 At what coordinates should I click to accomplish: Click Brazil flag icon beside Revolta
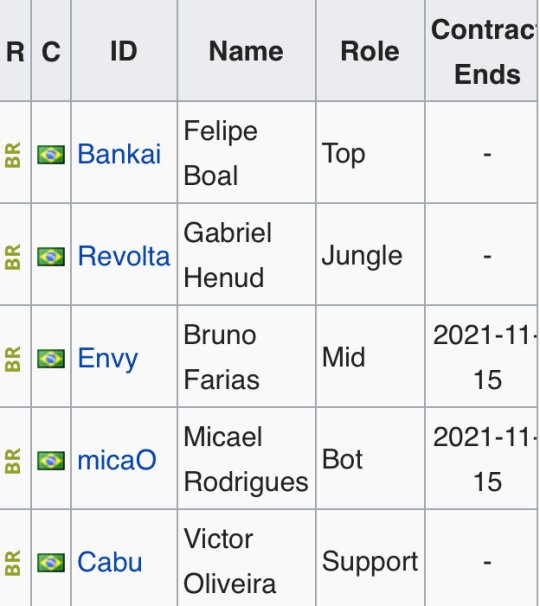pyautogui.click(x=51, y=257)
